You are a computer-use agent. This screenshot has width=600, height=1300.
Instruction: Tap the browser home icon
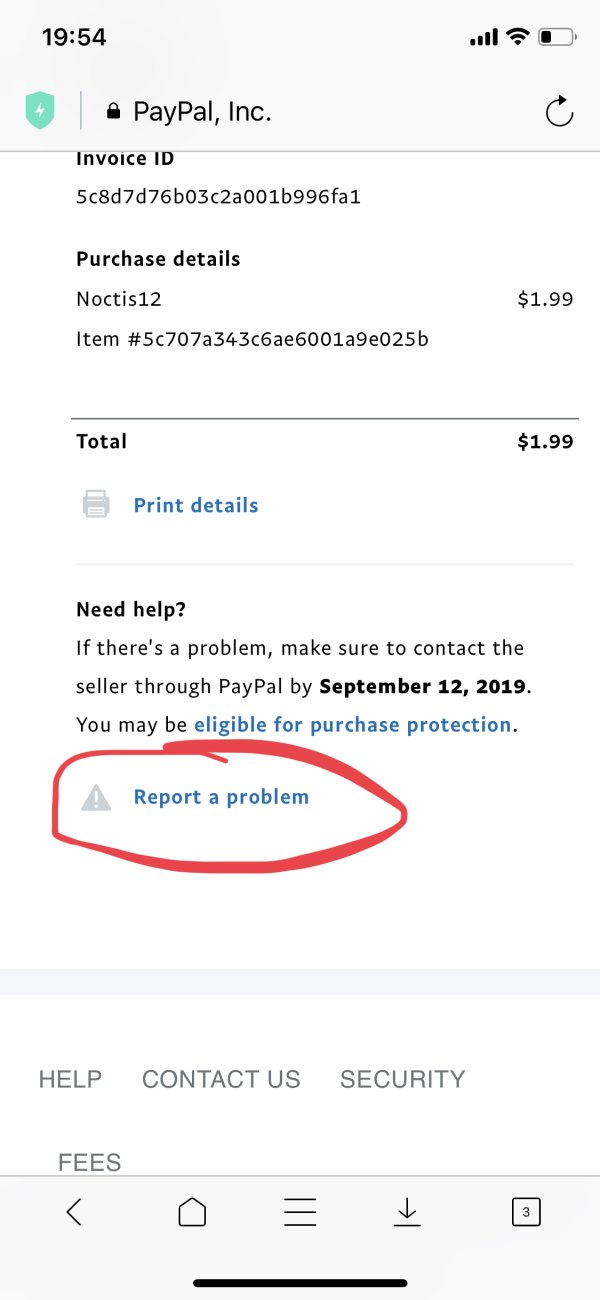192,1212
